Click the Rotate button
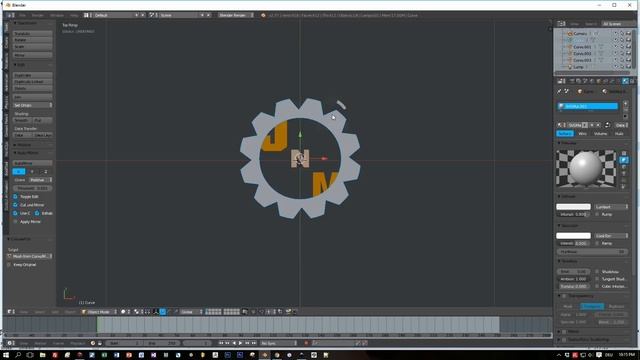 click(x=32, y=40)
